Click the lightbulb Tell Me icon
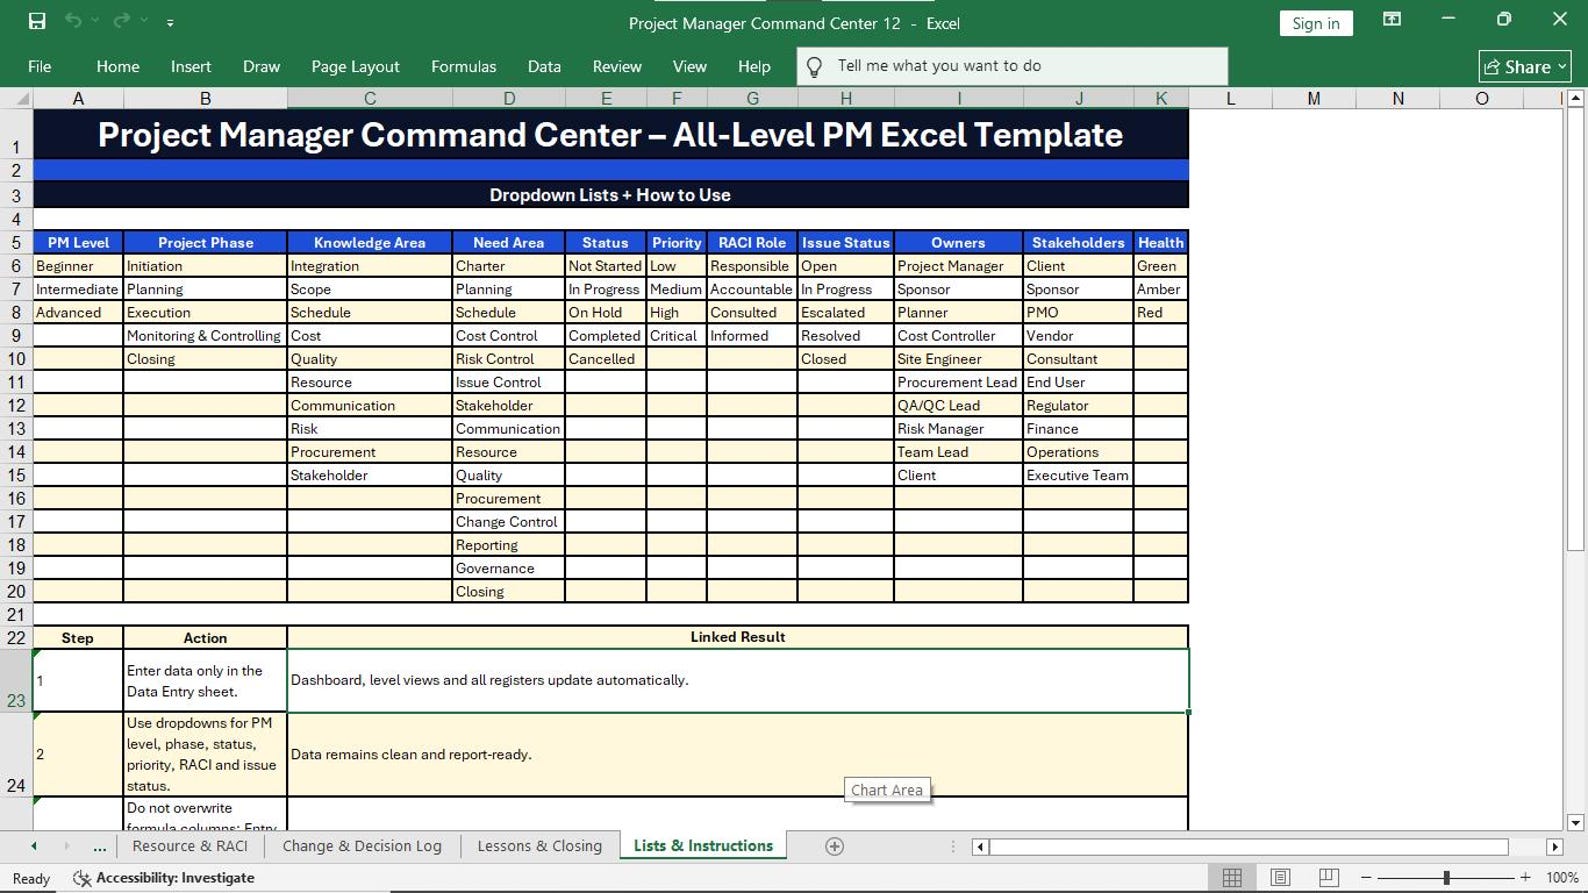The image size is (1588, 893). click(x=814, y=66)
